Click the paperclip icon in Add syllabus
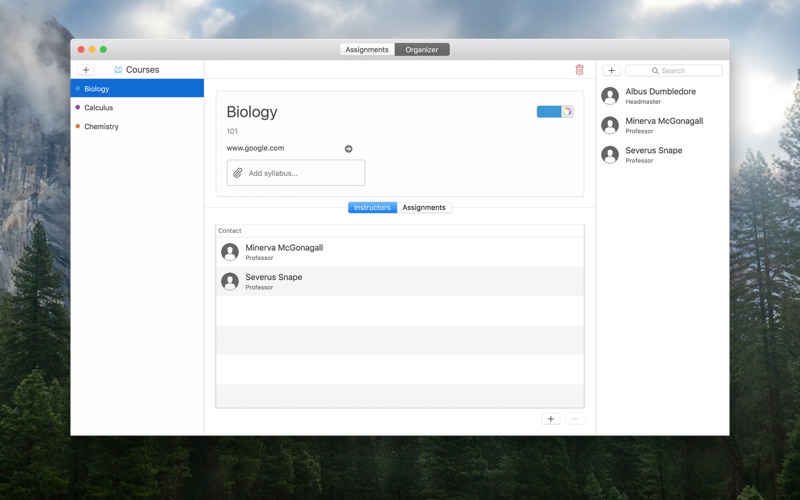 238,173
